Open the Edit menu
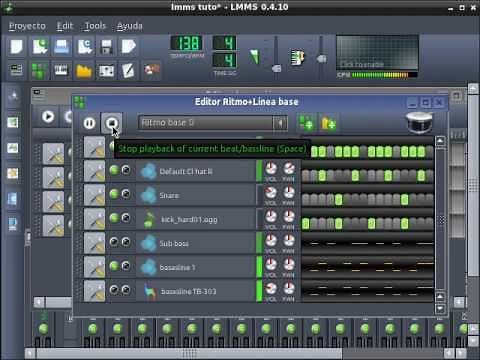 pyautogui.click(x=65, y=26)
